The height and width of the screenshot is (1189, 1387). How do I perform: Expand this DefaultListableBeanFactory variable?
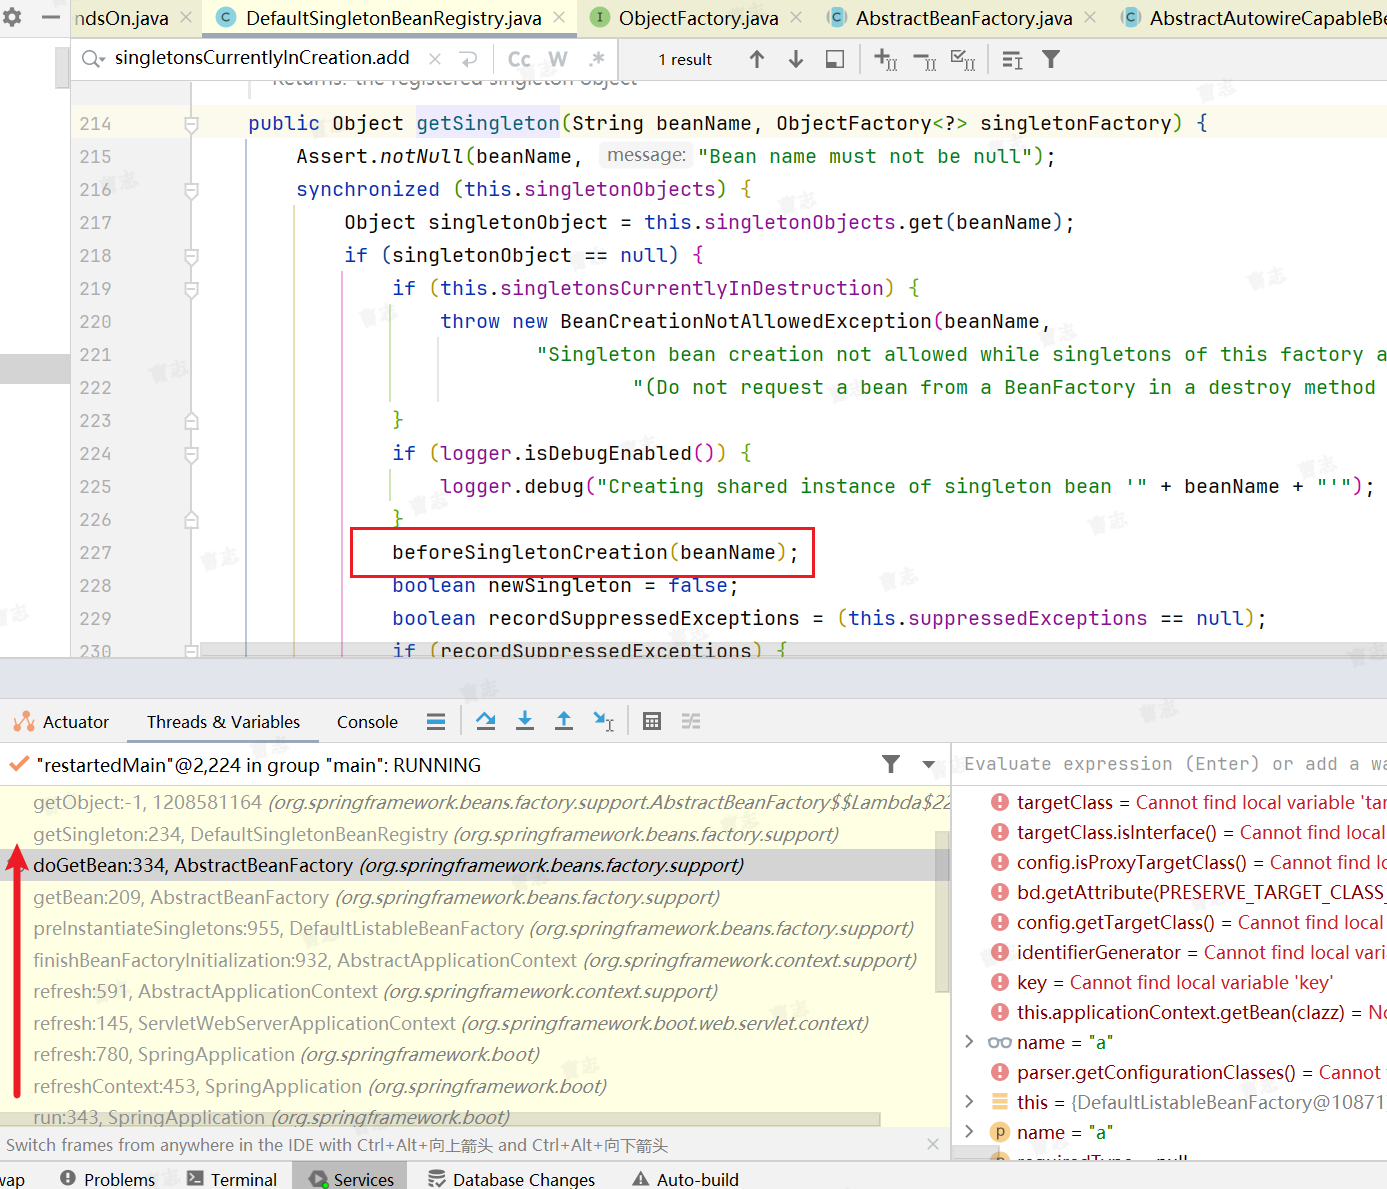969,1102
